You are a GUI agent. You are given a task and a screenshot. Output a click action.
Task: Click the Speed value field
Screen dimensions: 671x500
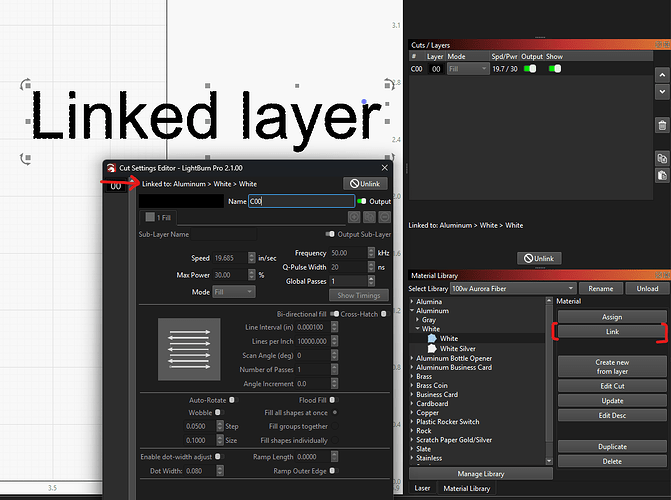coord(230,258)
